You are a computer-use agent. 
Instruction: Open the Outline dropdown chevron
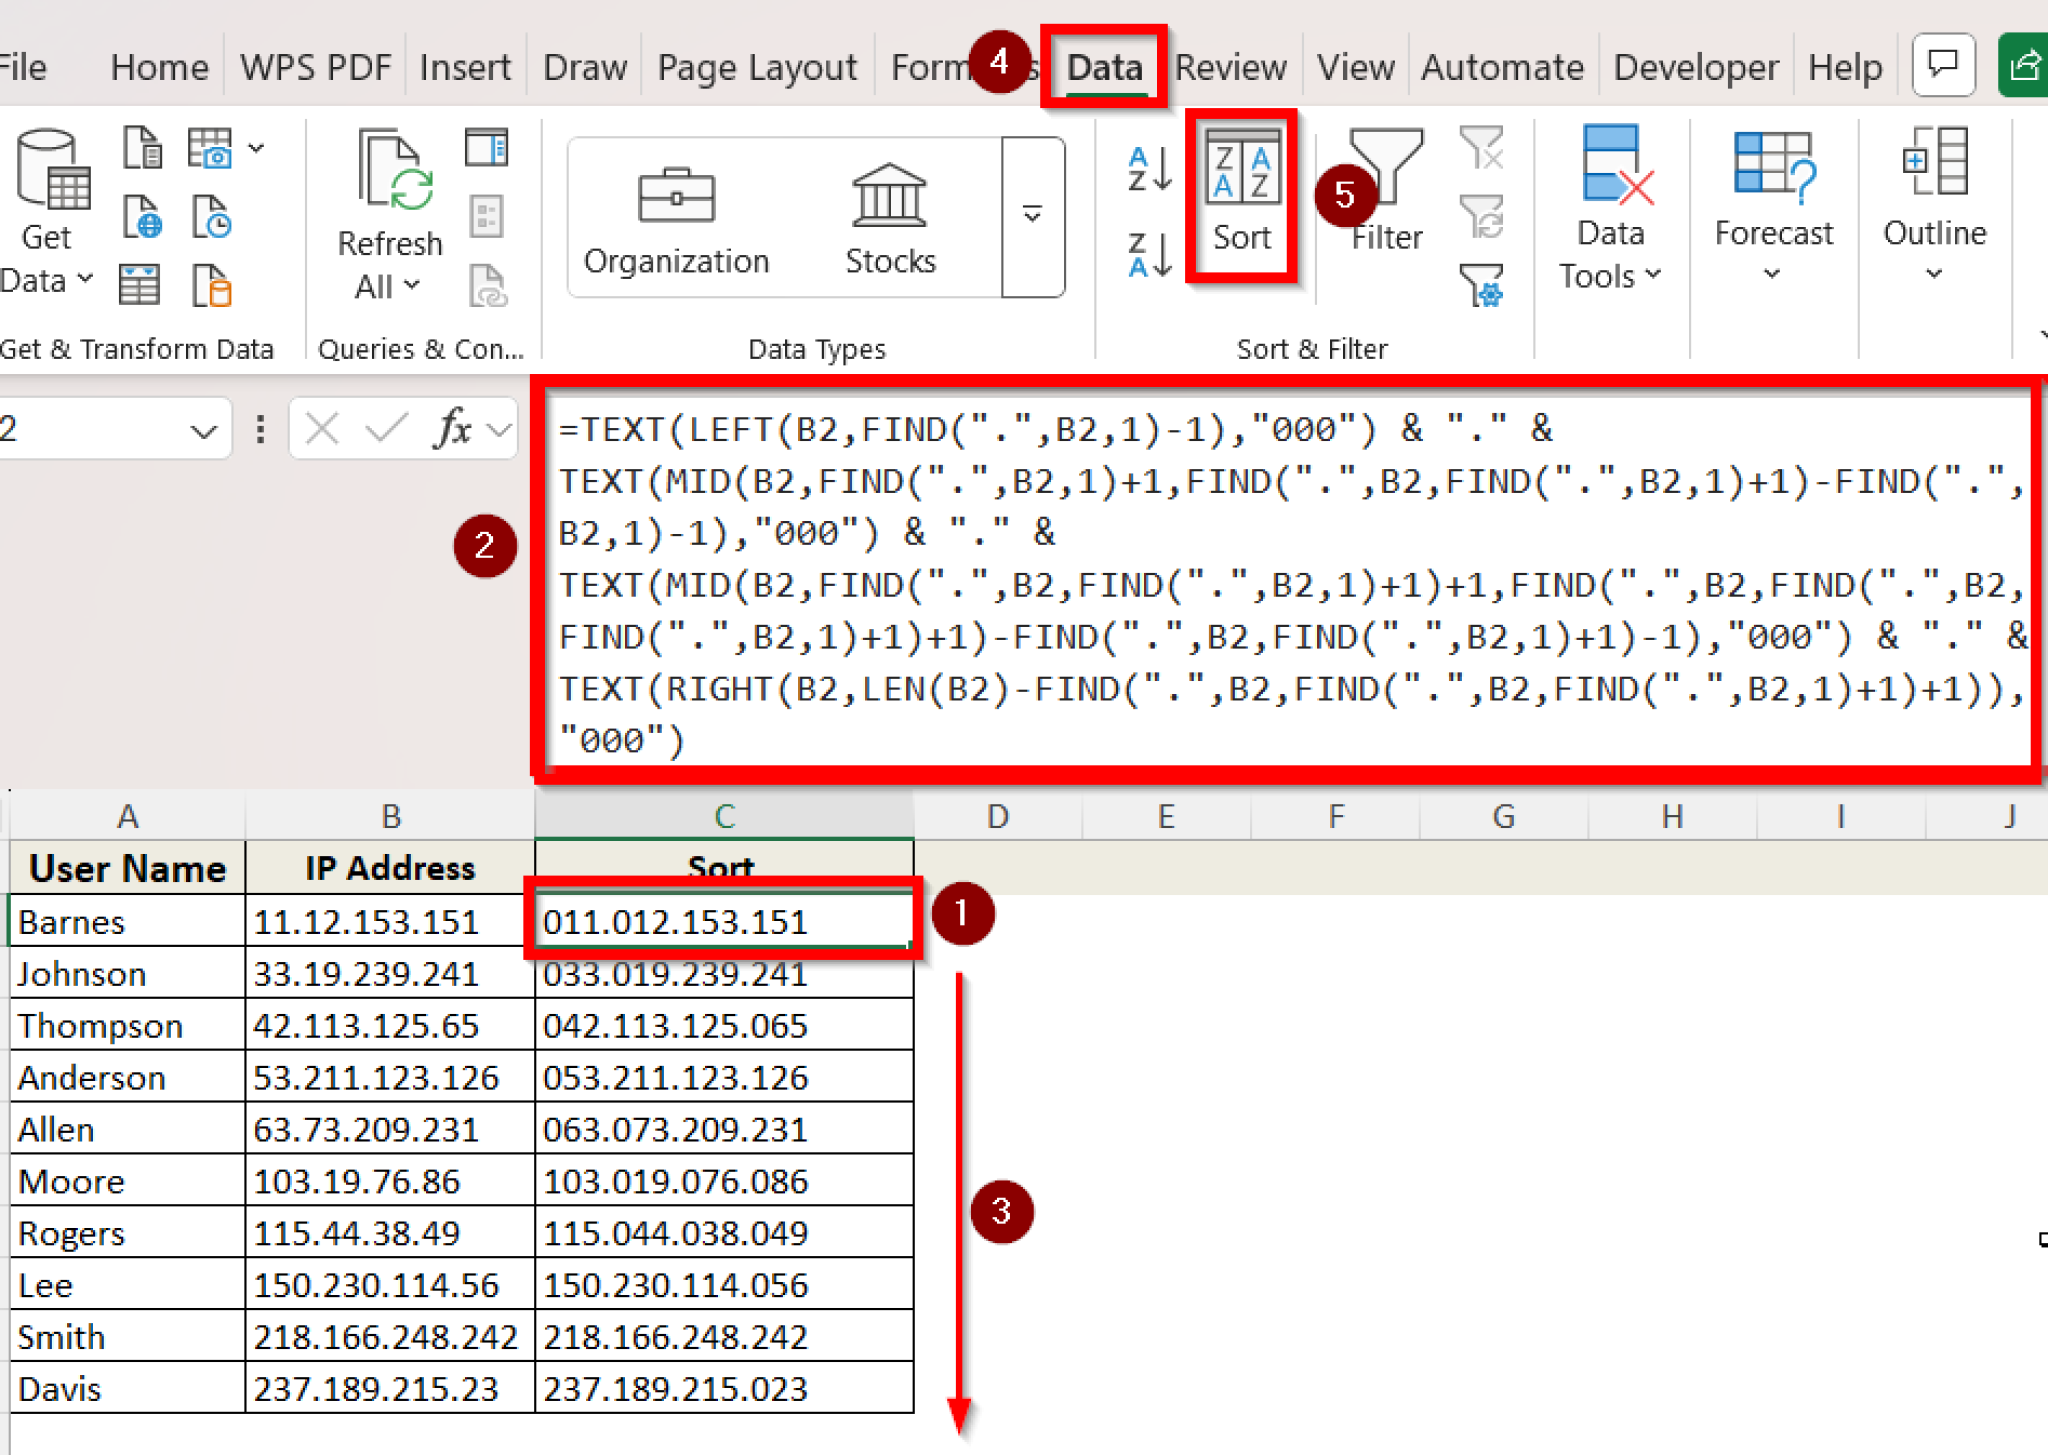1934,272
